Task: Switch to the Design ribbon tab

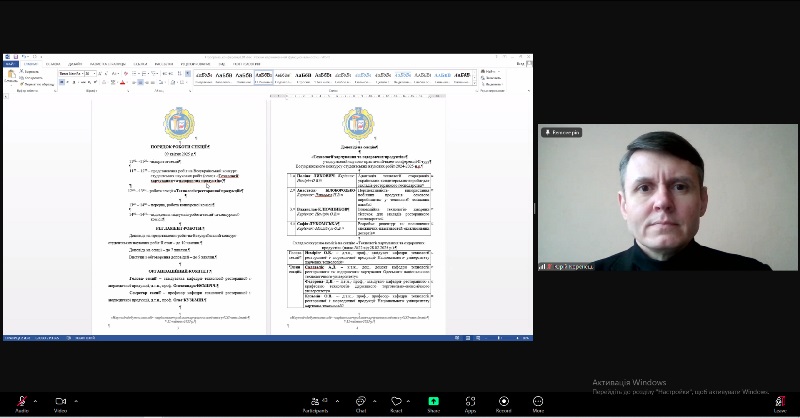Action: [75, 64]
